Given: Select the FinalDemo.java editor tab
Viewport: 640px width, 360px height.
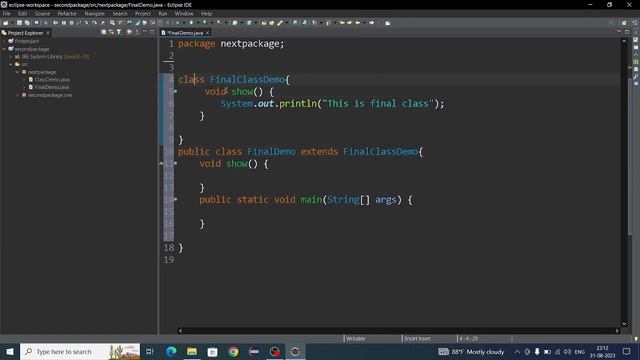Looking at the screenshot, I should (184, 33).
